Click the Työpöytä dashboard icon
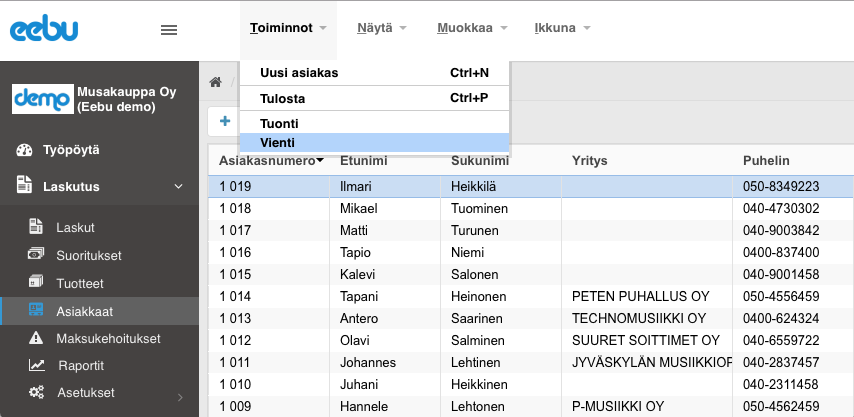 (25, 150)
